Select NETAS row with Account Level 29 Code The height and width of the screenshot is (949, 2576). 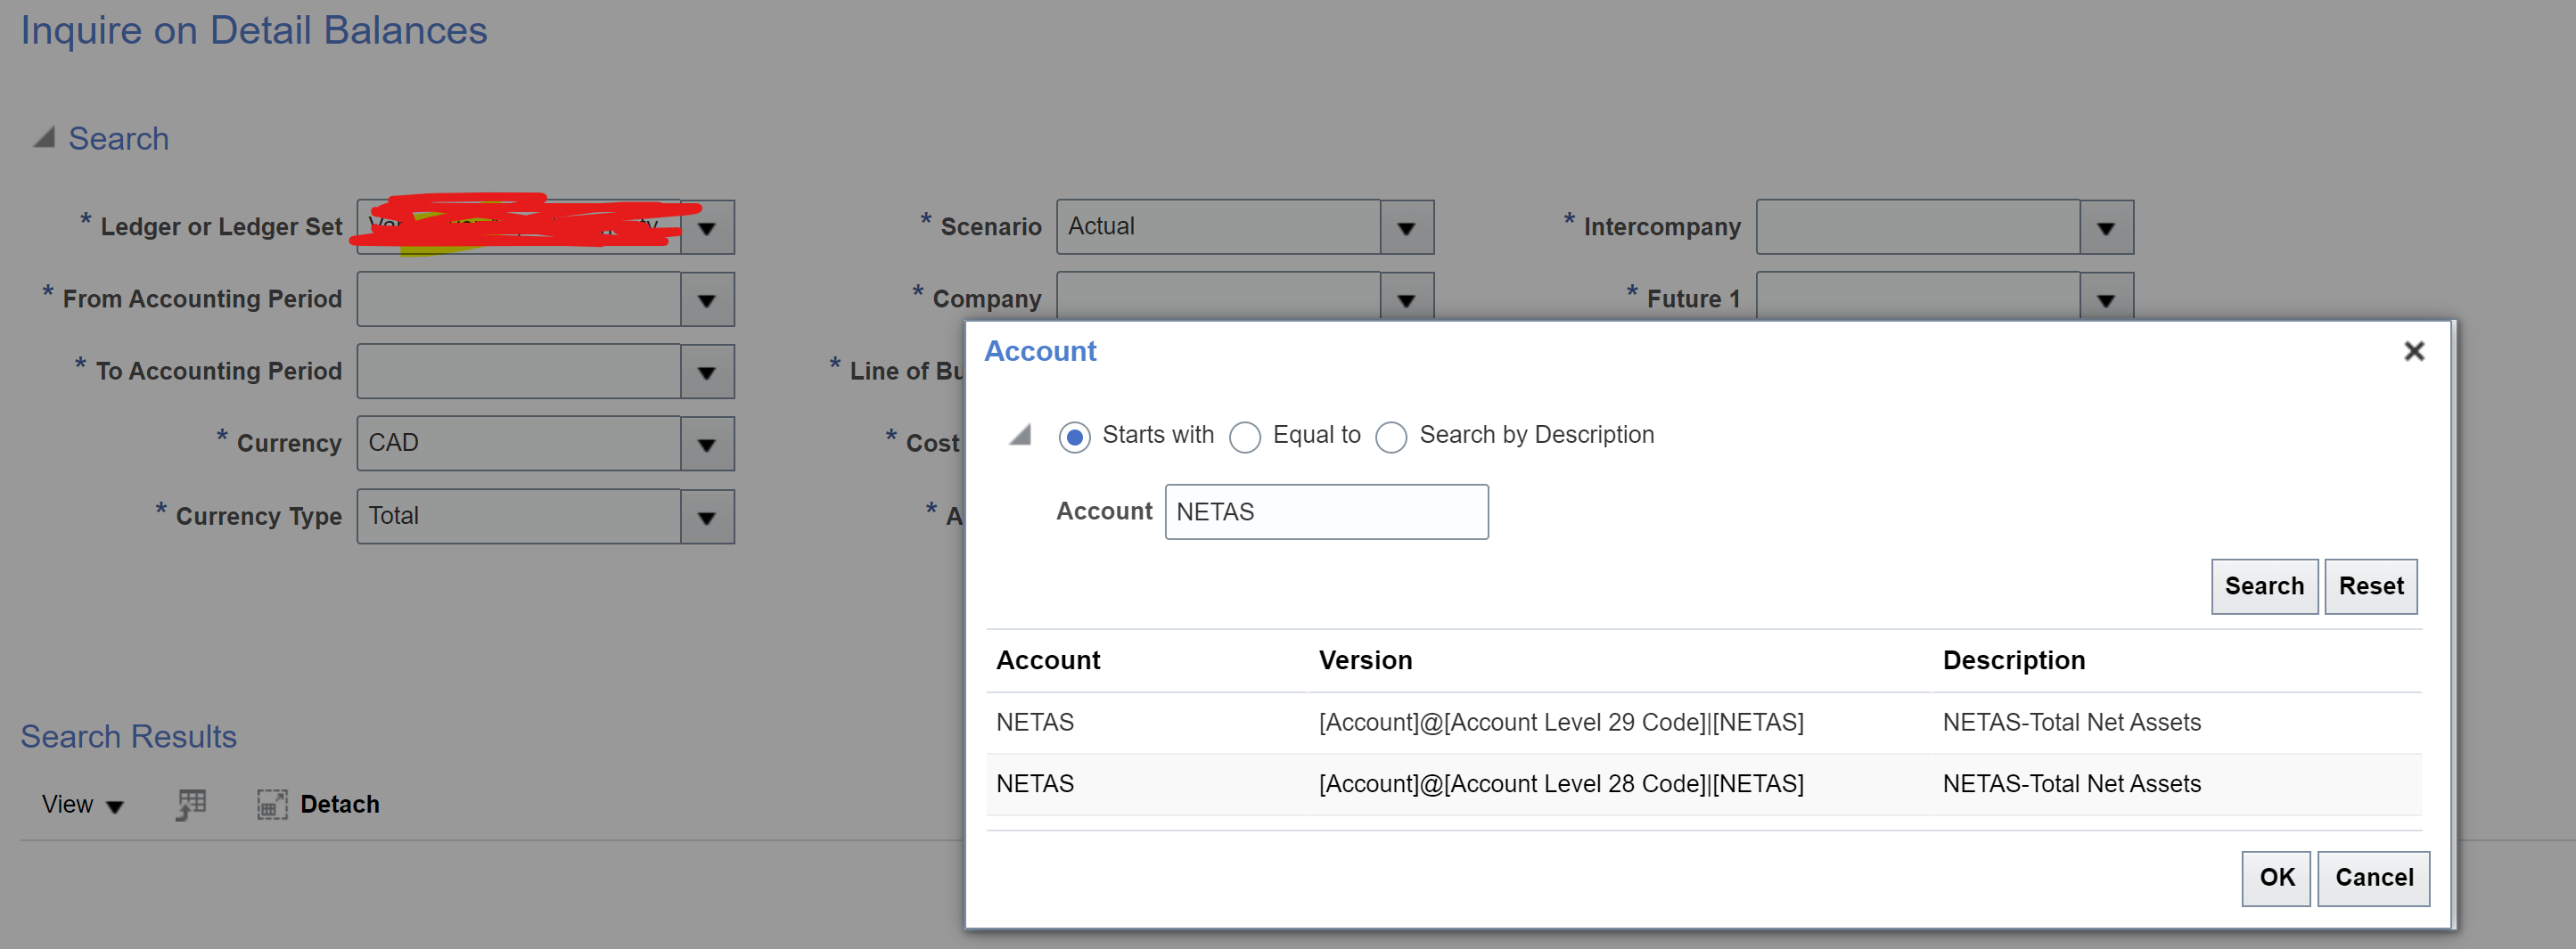tap(1703, 722)
